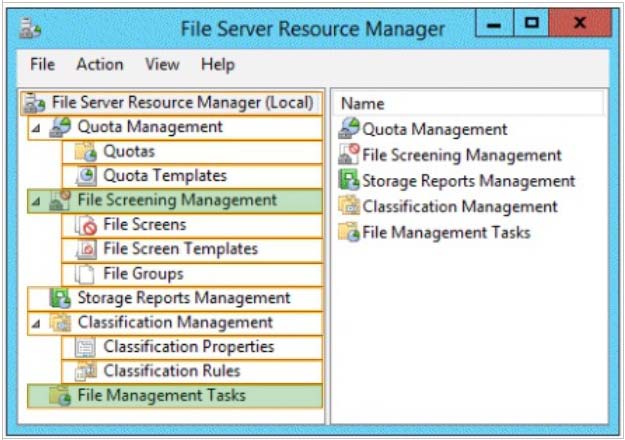Click Classification Management icon in tree
Image resolution: width=625 pixels, height=440 pixels.
[x=60, y=322]
